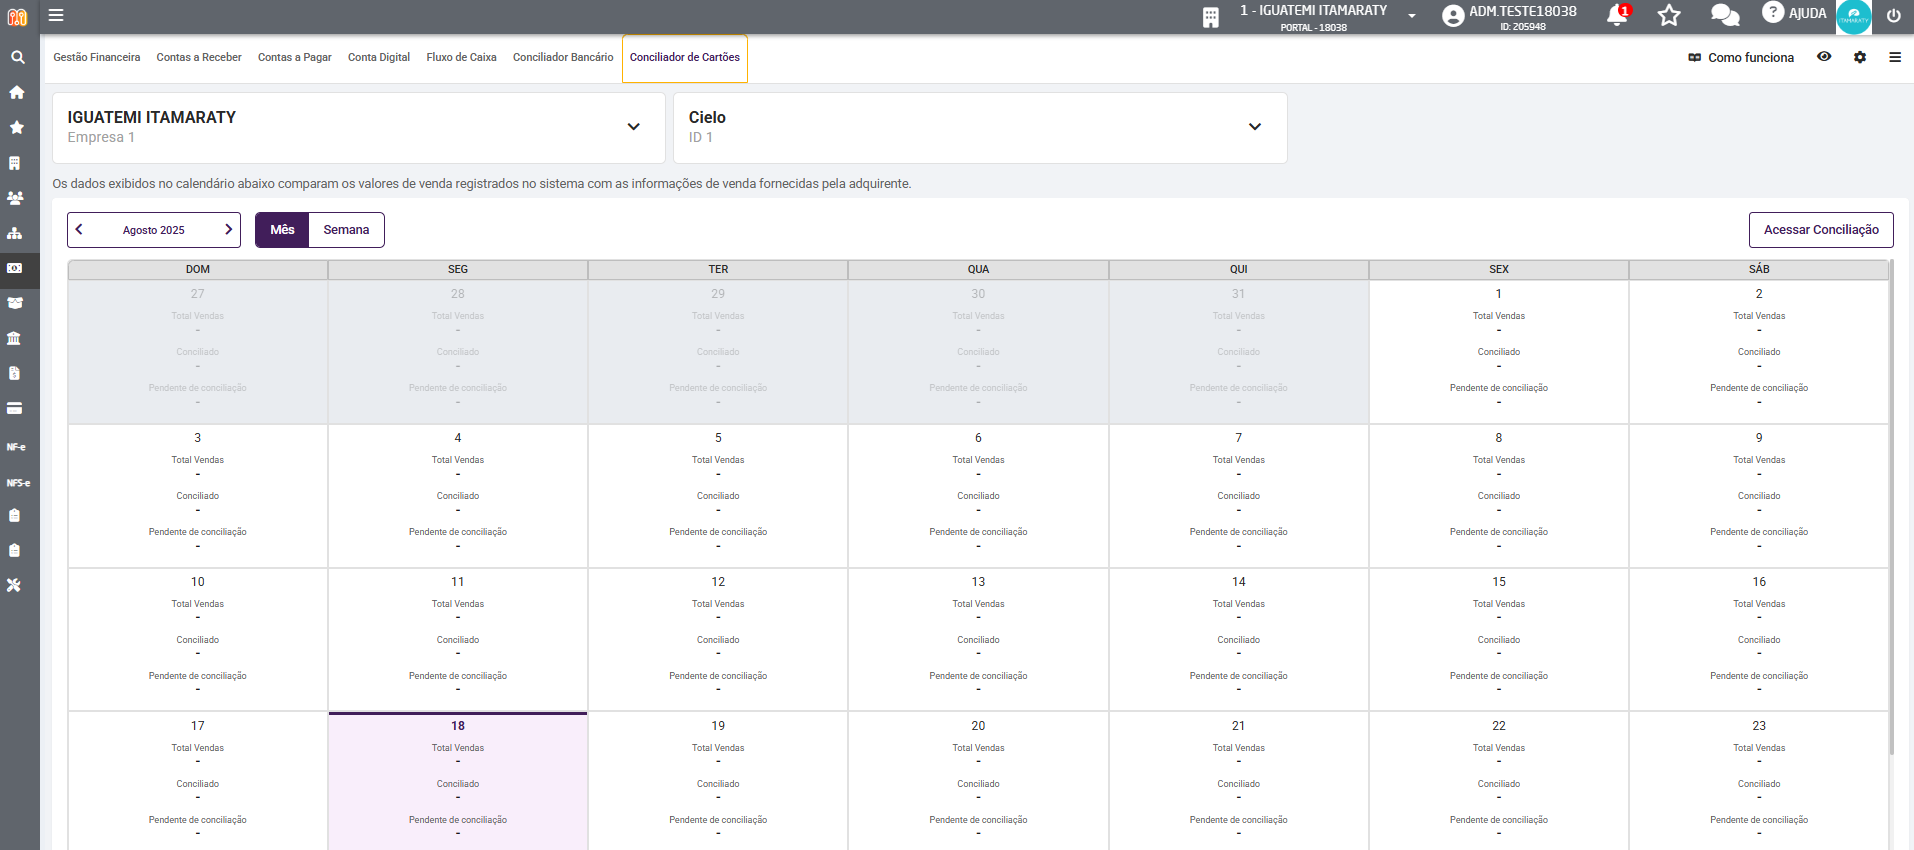Toggle the eye visibility icon
Screen dimensions: 1914x850
coord(1824,57)
